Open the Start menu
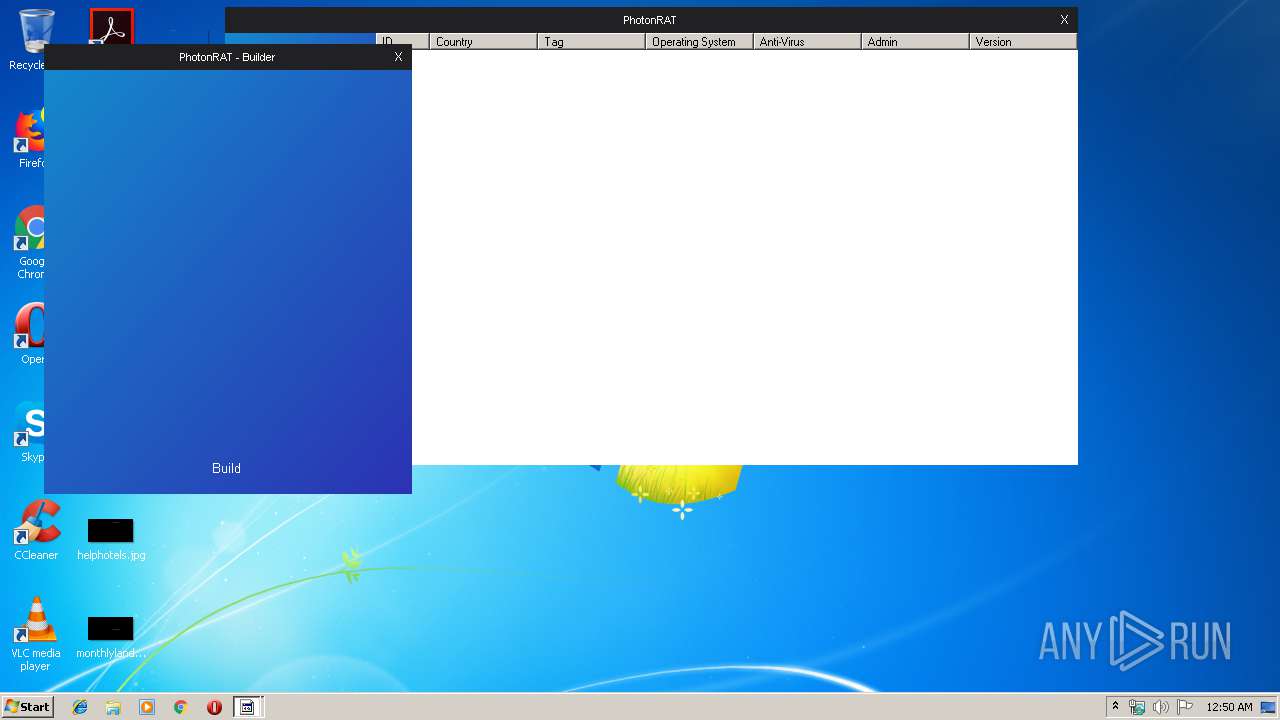Viewport: 1280px width, 720px height. pos(28,707)
